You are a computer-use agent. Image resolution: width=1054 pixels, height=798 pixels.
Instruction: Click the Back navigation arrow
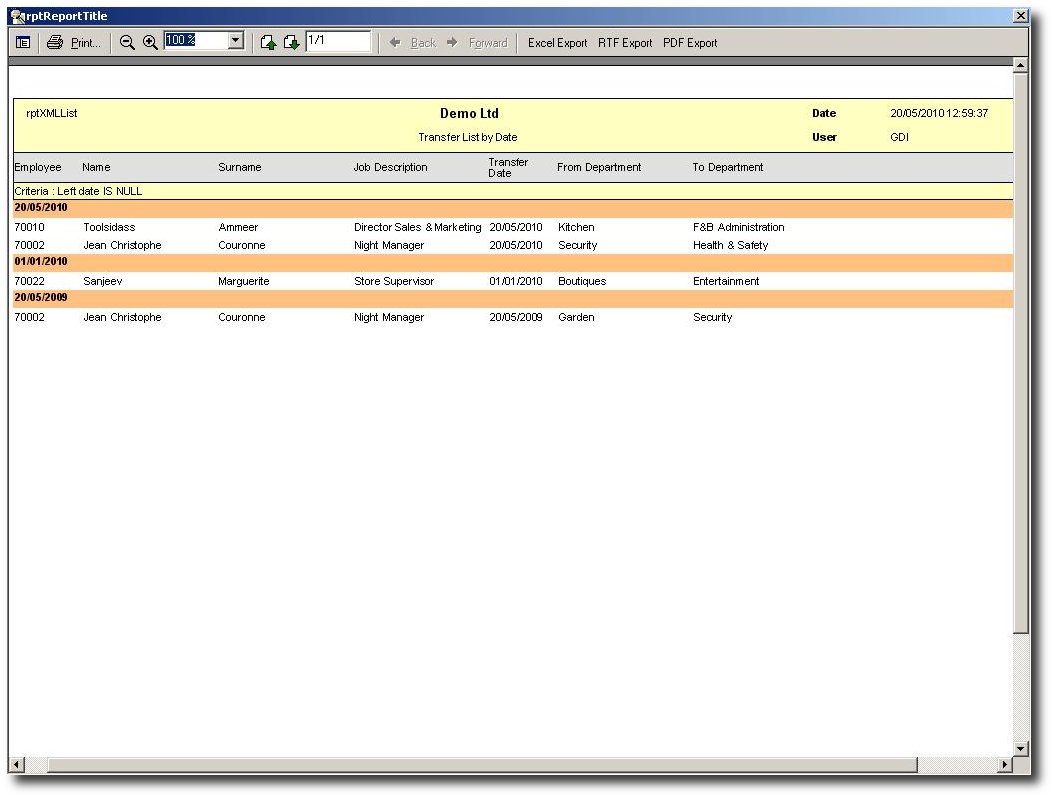click(395, 43)
